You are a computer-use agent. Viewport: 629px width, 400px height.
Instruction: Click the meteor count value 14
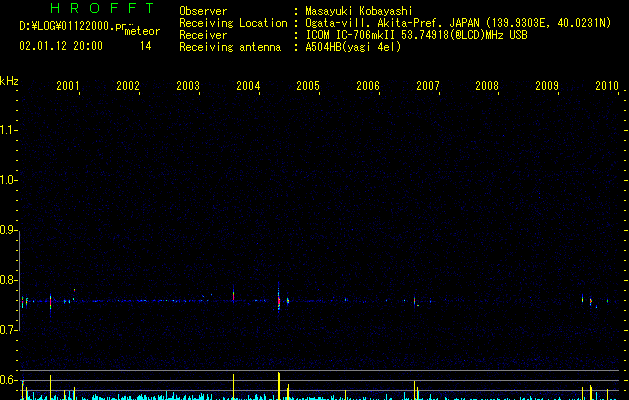146,46
